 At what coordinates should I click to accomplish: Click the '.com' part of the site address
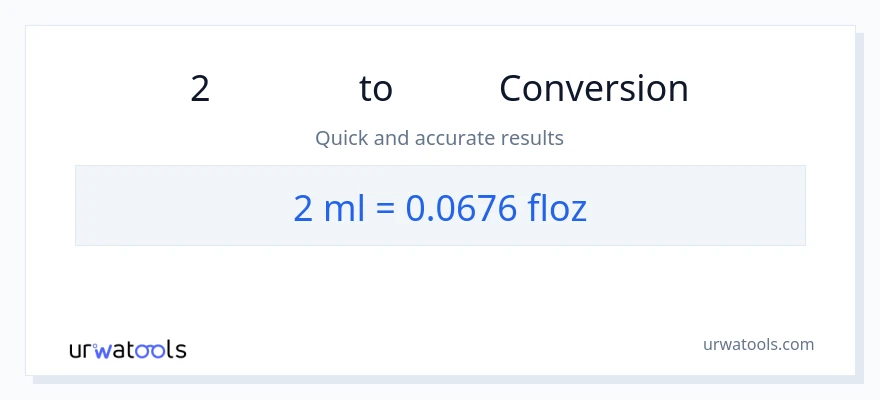pos(797,344)
